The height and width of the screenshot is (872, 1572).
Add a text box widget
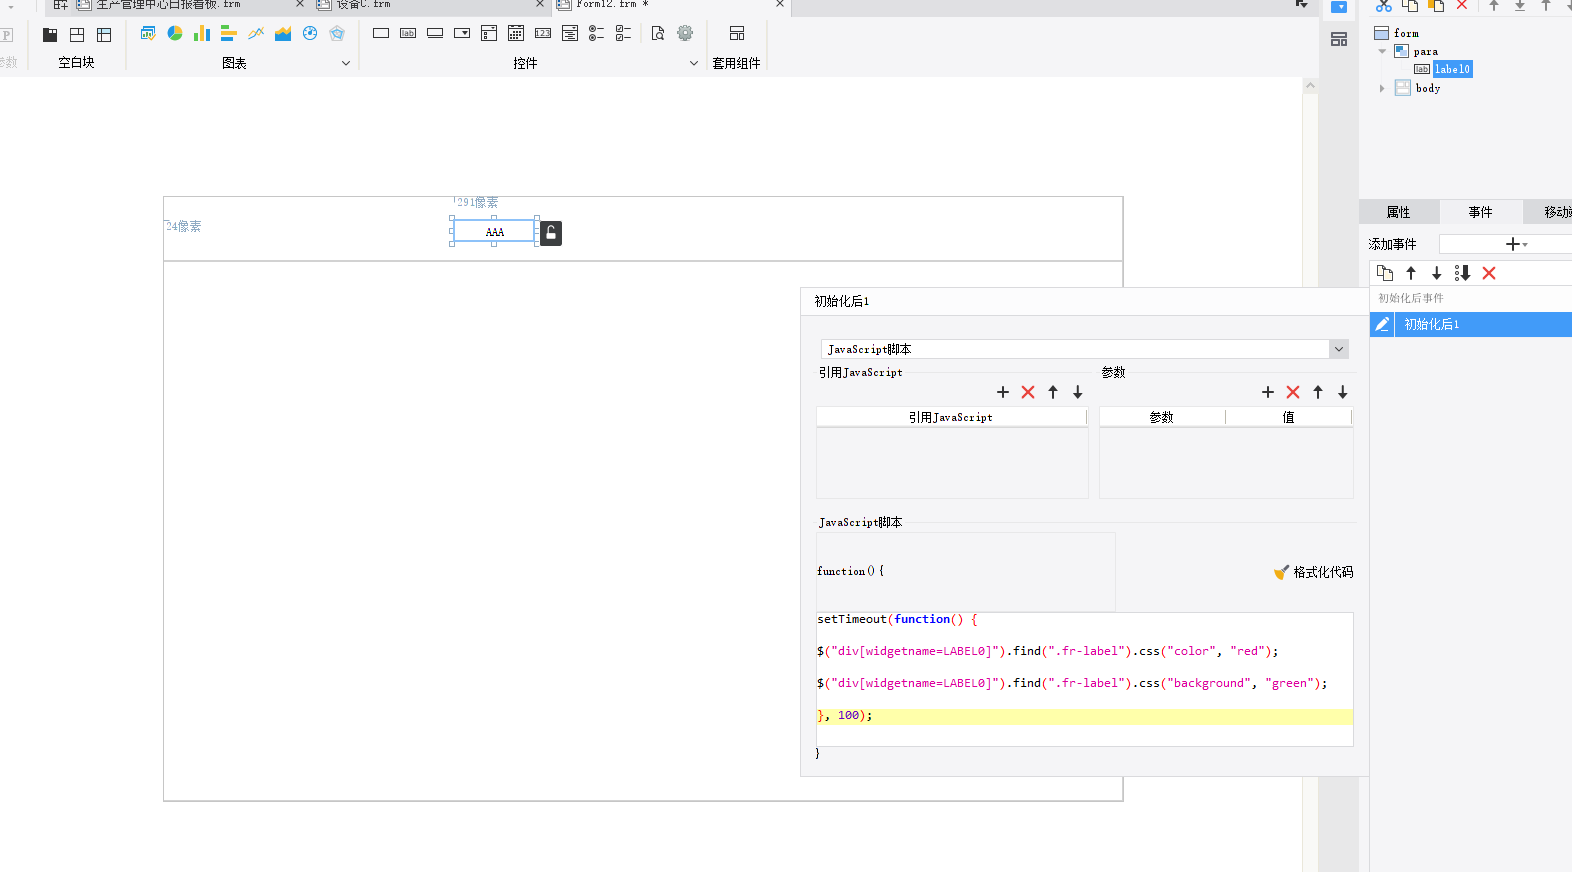pyautogui.click(x=381, y=33)
